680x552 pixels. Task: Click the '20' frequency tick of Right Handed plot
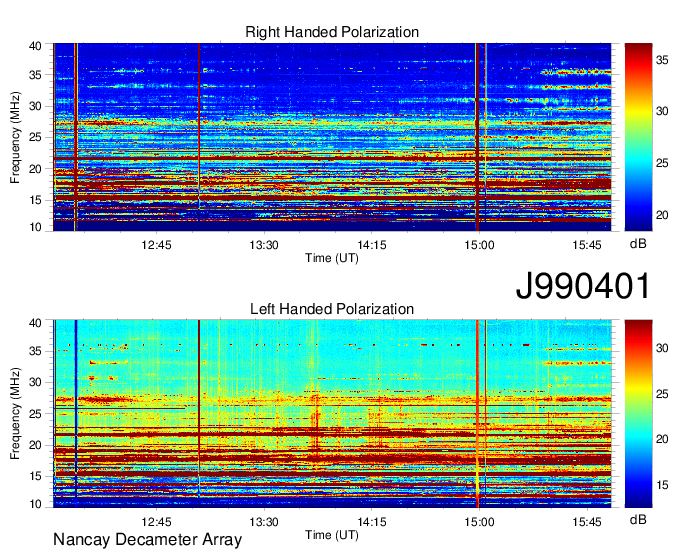[x=35, y=169]
